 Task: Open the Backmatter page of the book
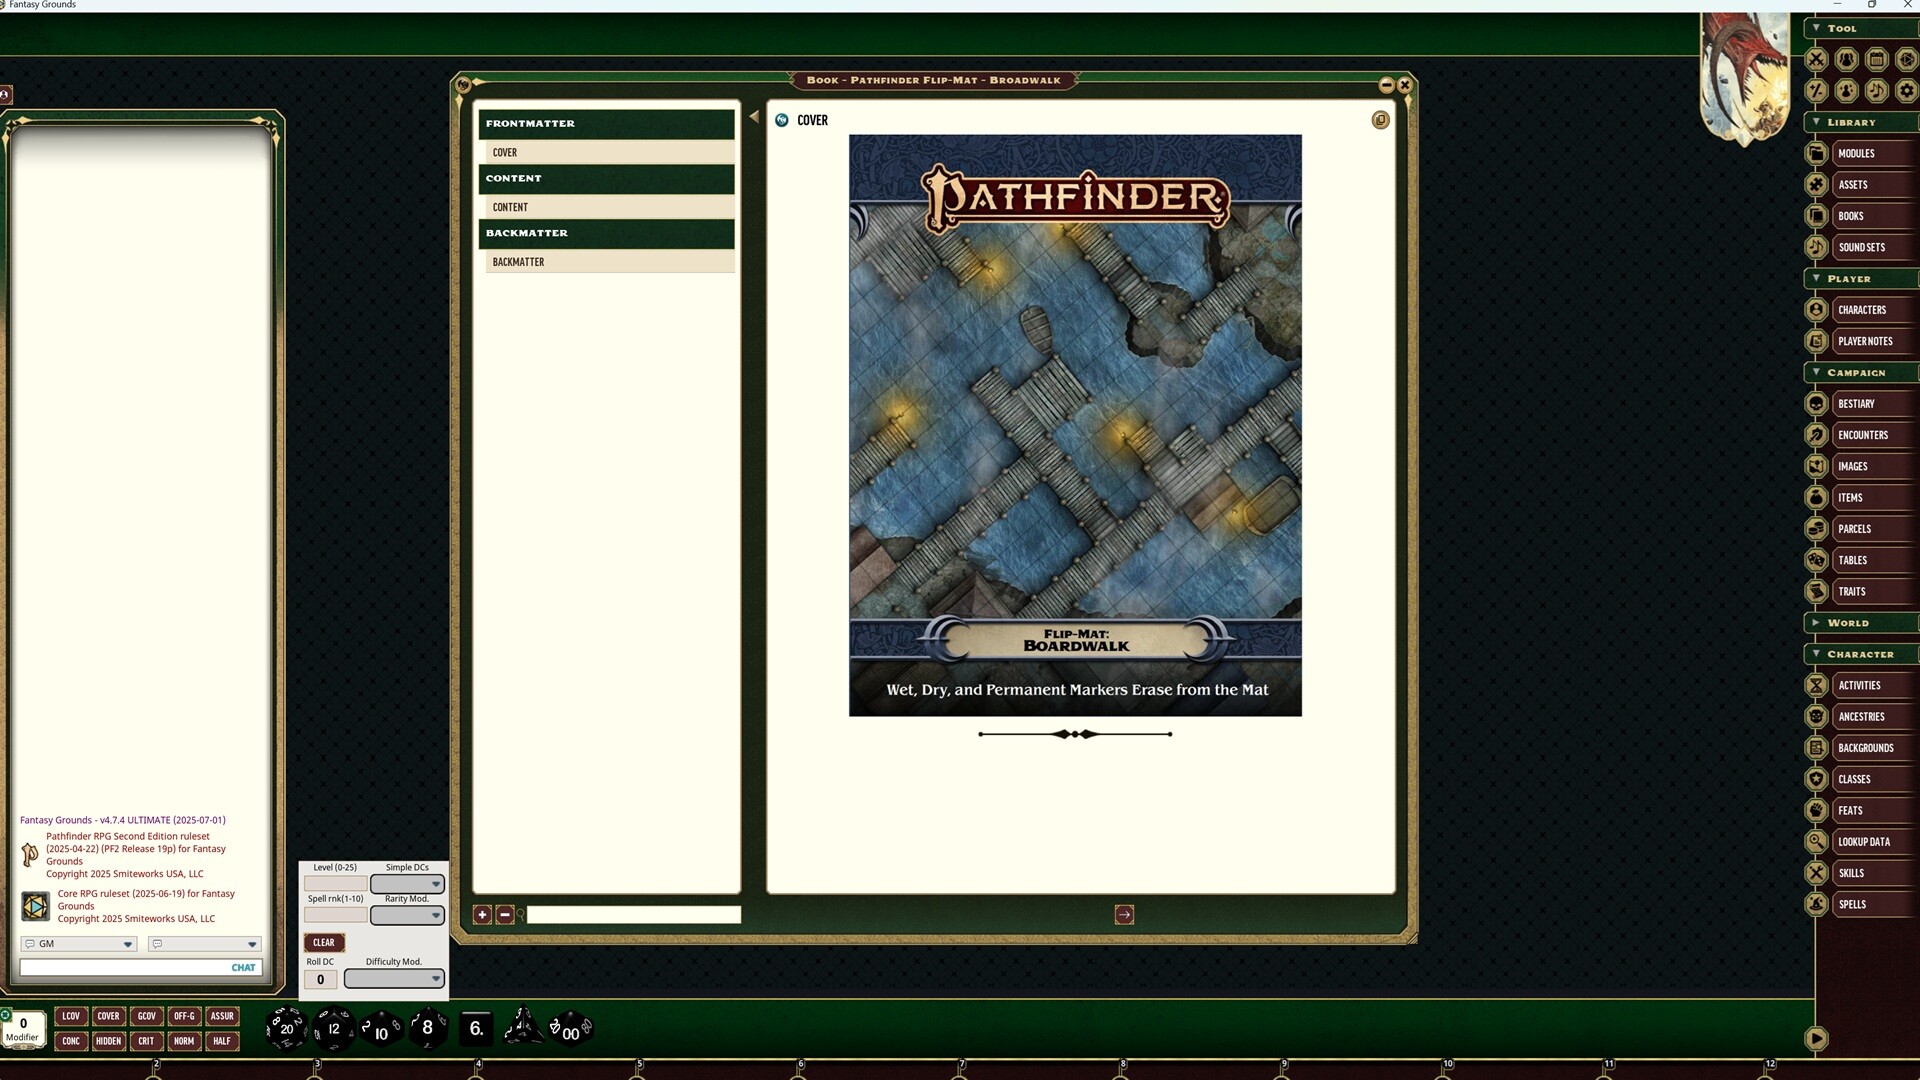coord(607,261)
